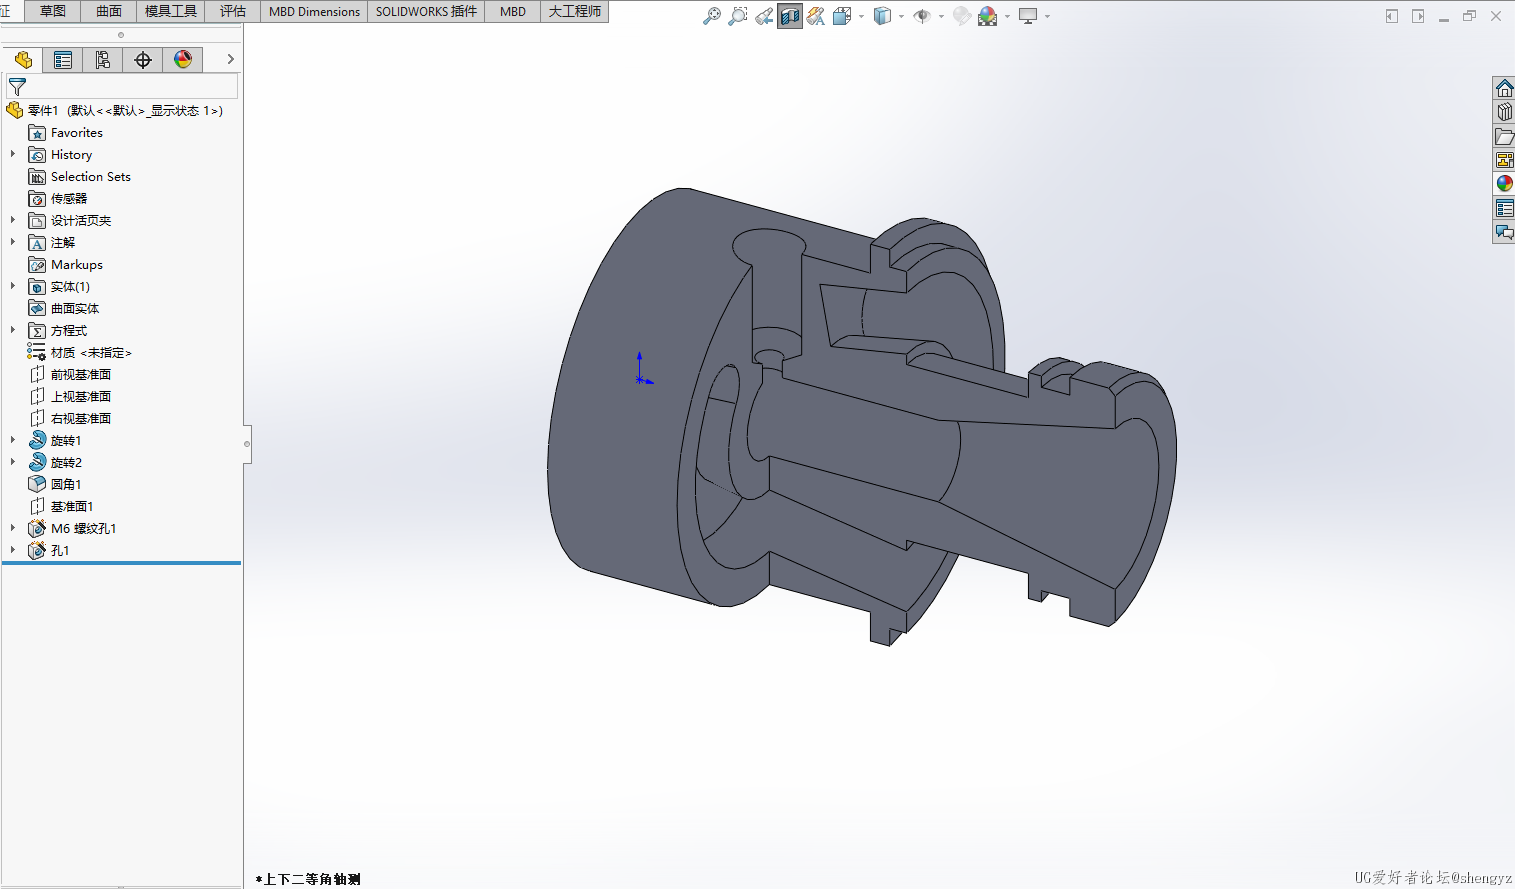Expand History node arrow
The image size is (1515, 889).
click(x=13, y=154)
